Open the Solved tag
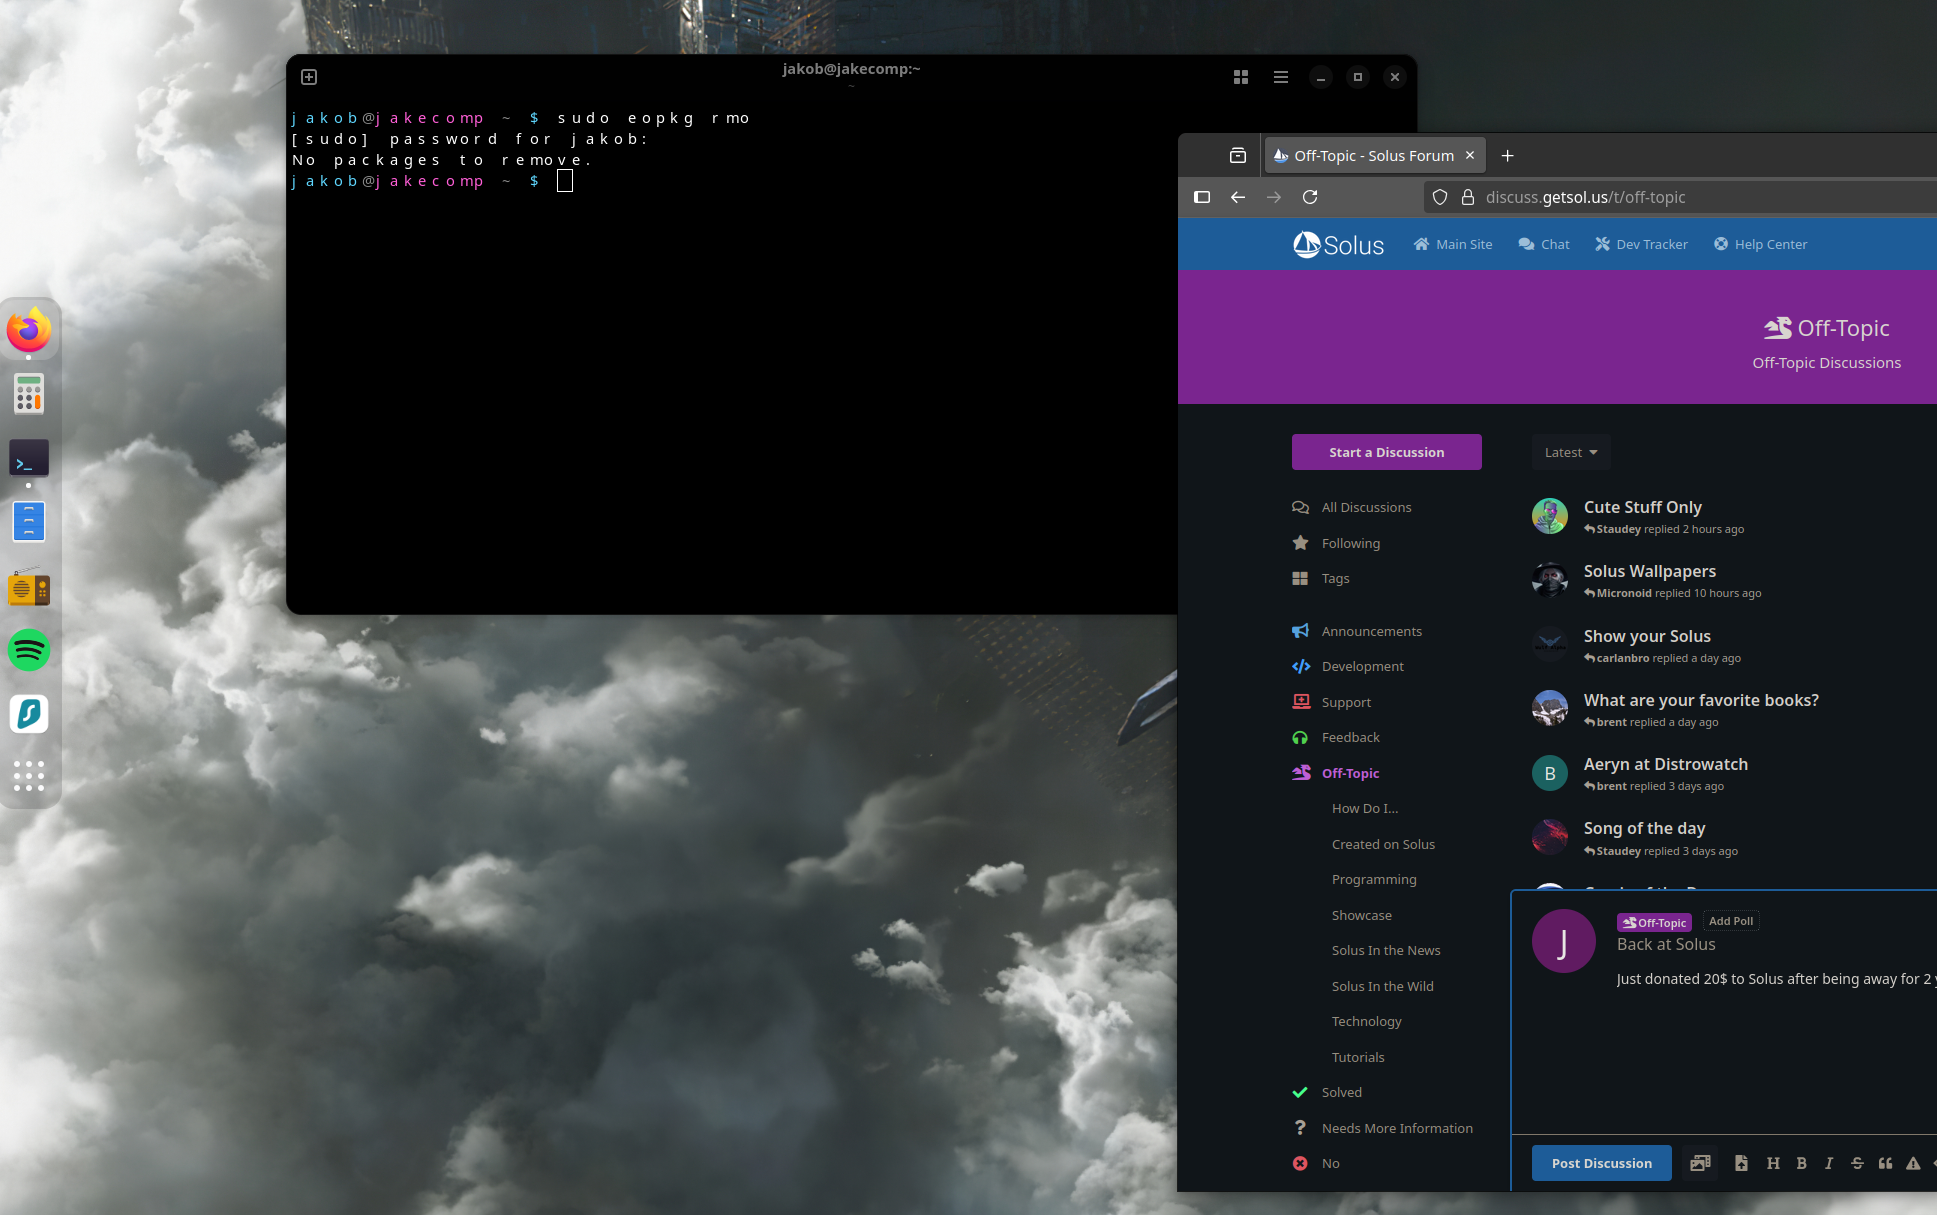The width and height of the screenshot is (1937, 1215). [x=1327, y=1092]
